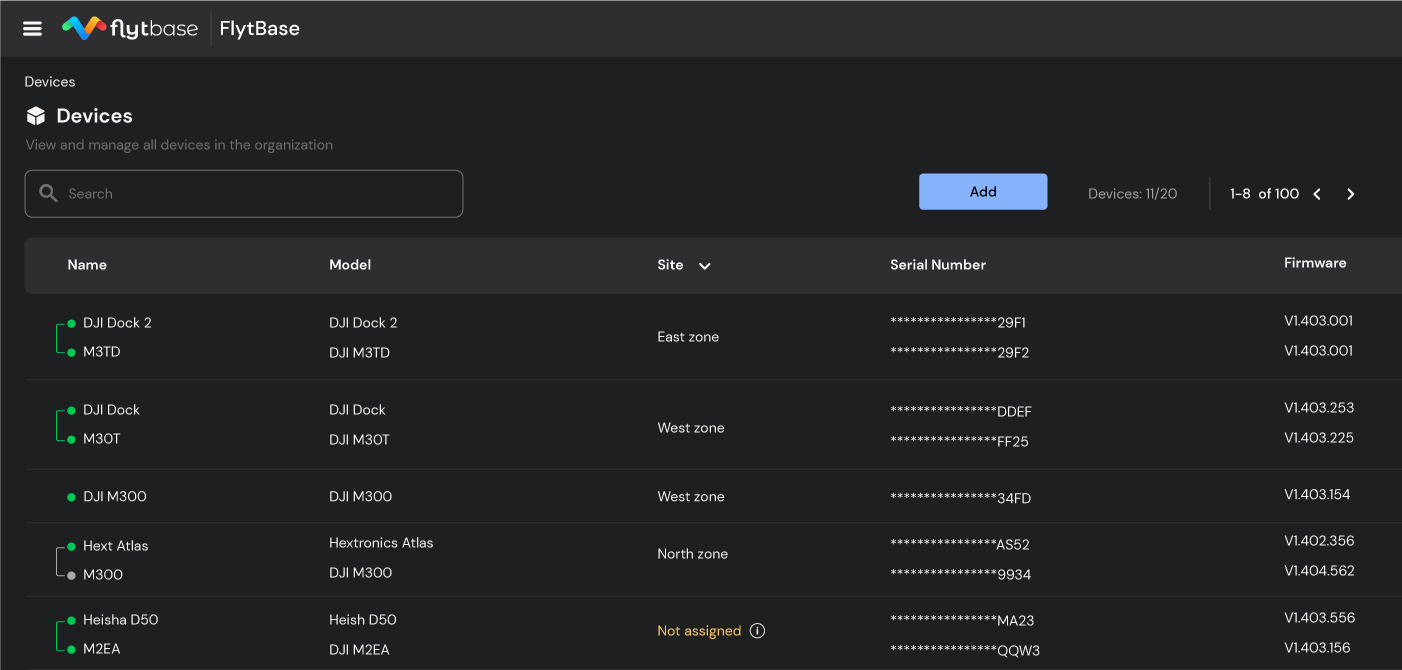The width and height of the screenshot is (1402, 670).
Task: Click firmware version V1.403.225
Action: (x=1319, y=438)
